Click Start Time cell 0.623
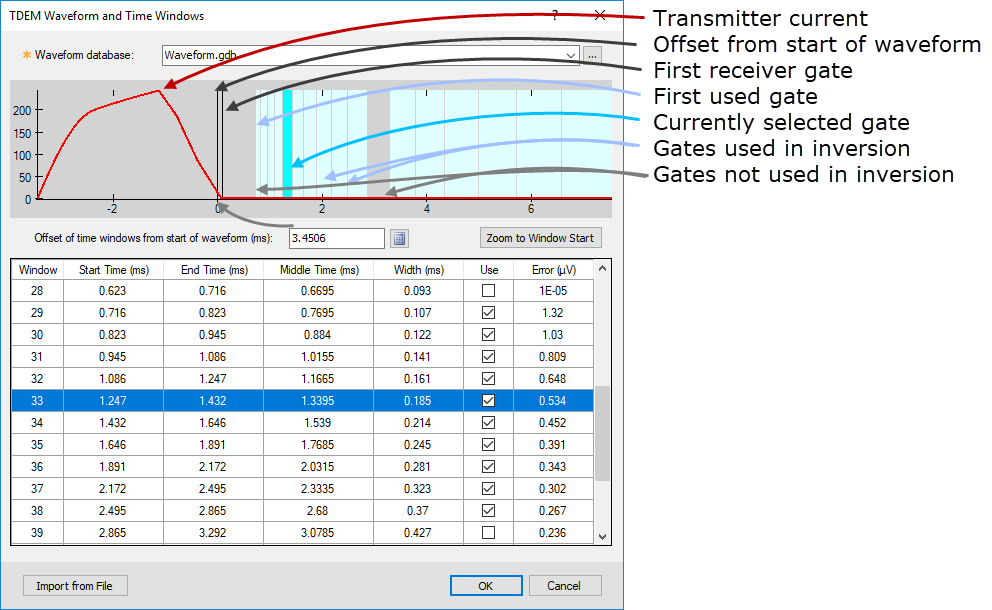Viewport: 992px width, 610px height. pos(113,290)
